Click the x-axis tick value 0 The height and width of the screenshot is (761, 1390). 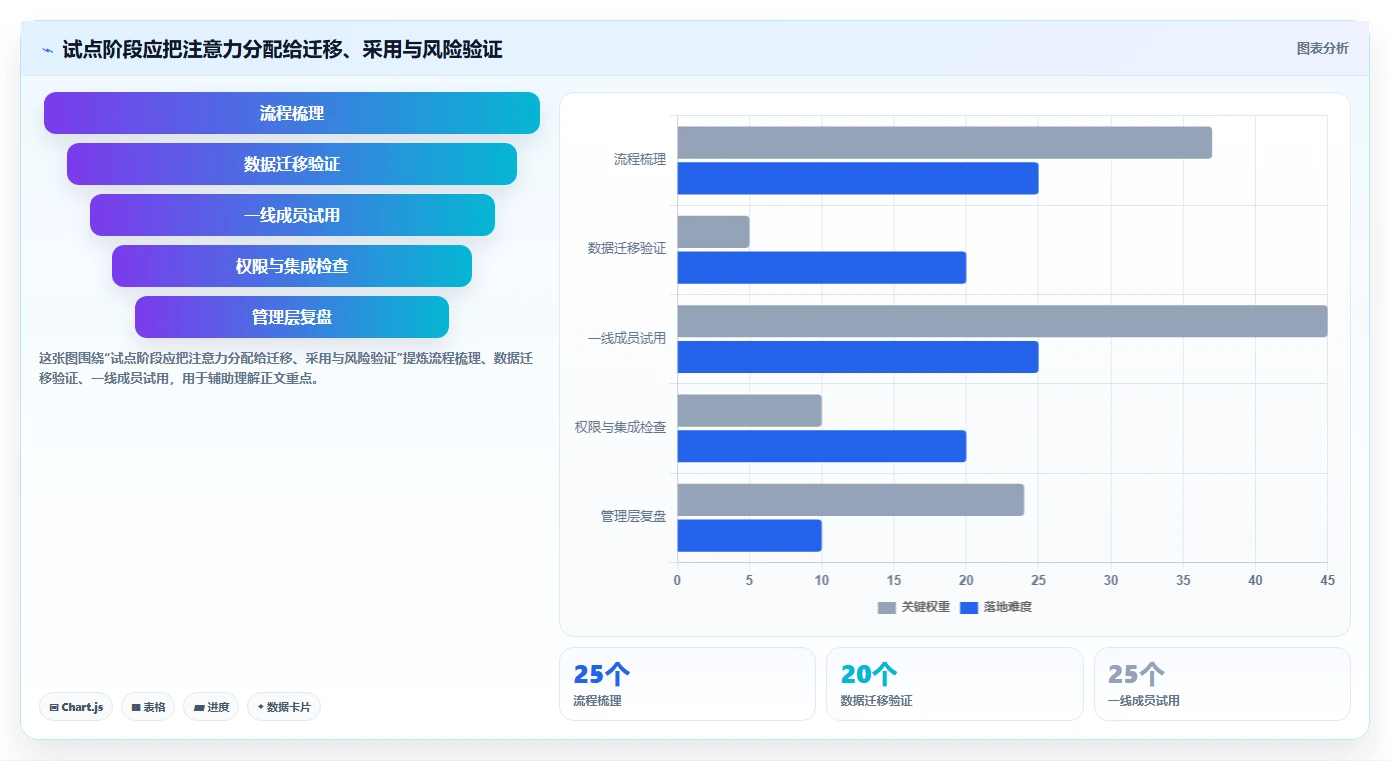(x=677, y=581)
